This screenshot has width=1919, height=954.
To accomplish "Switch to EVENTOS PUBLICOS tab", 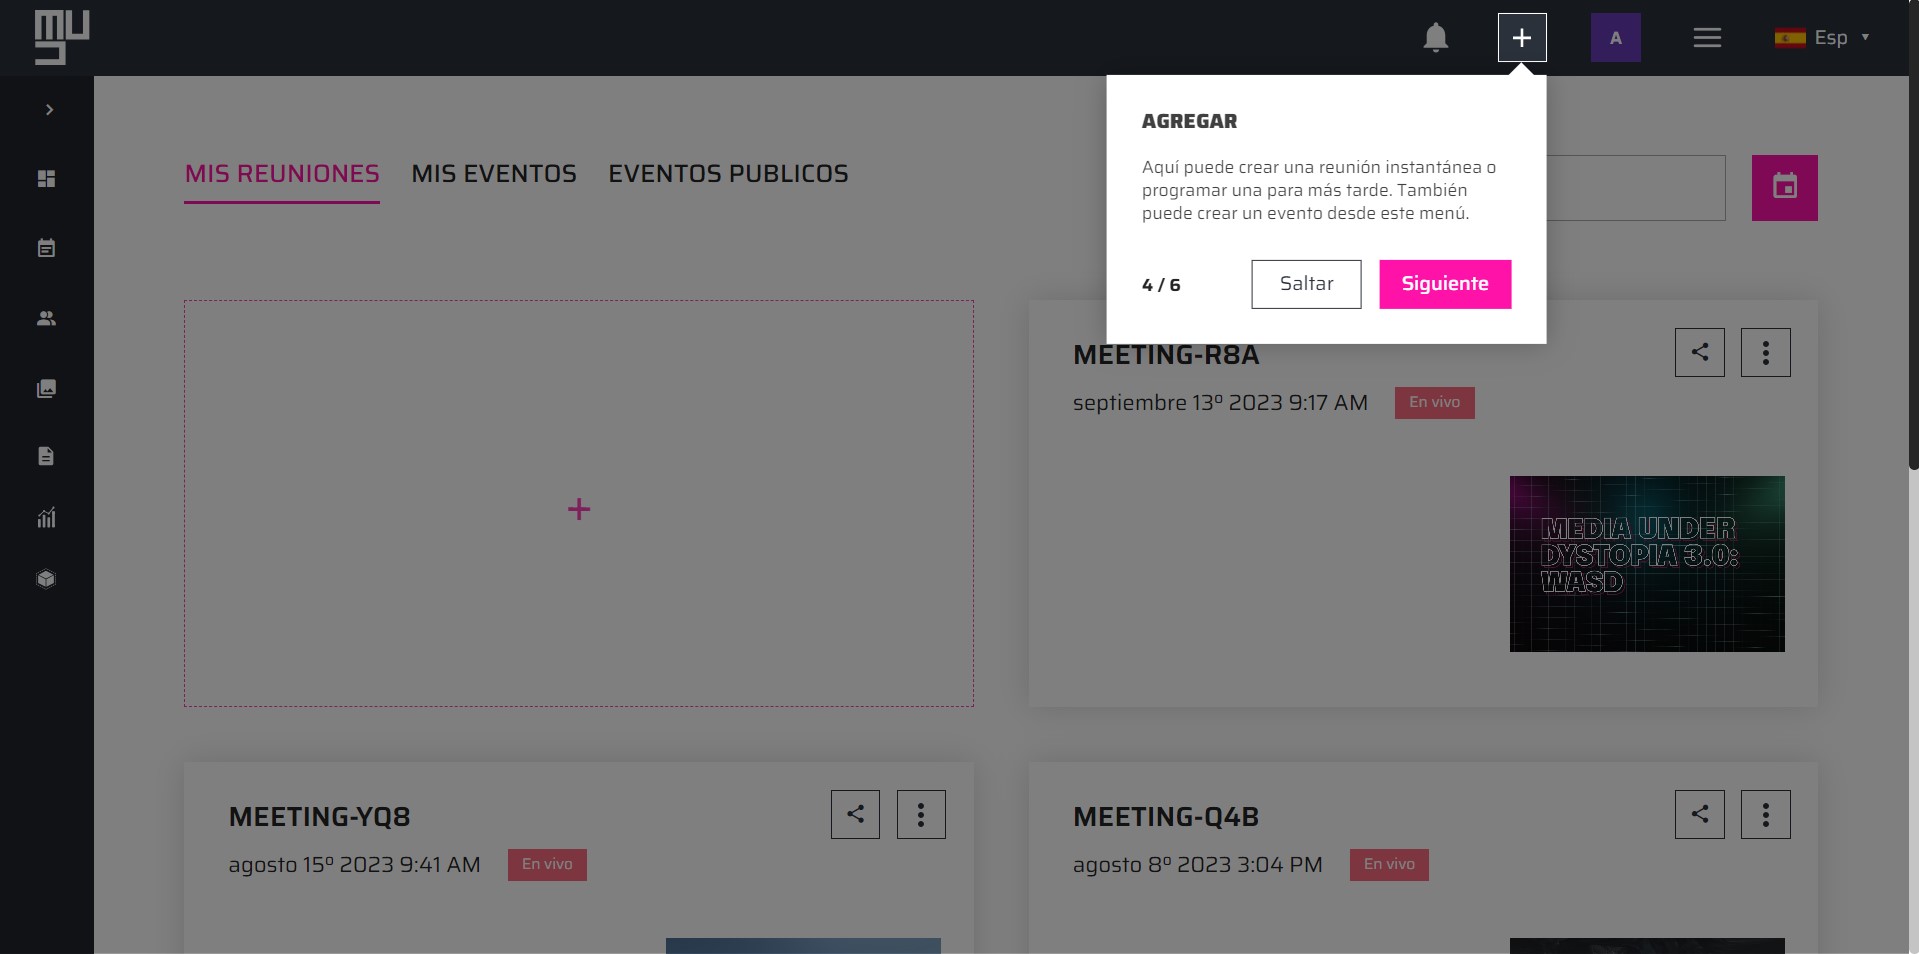I will click(x=728, y=174).
